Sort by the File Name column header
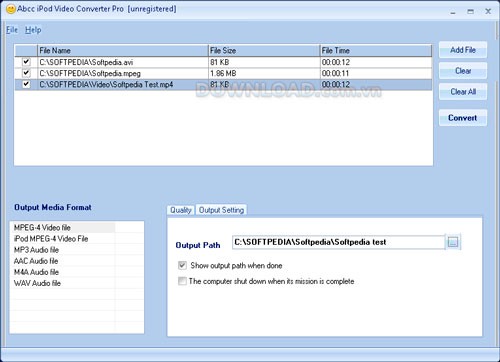500x362 pixels. (x=123, y=51)
